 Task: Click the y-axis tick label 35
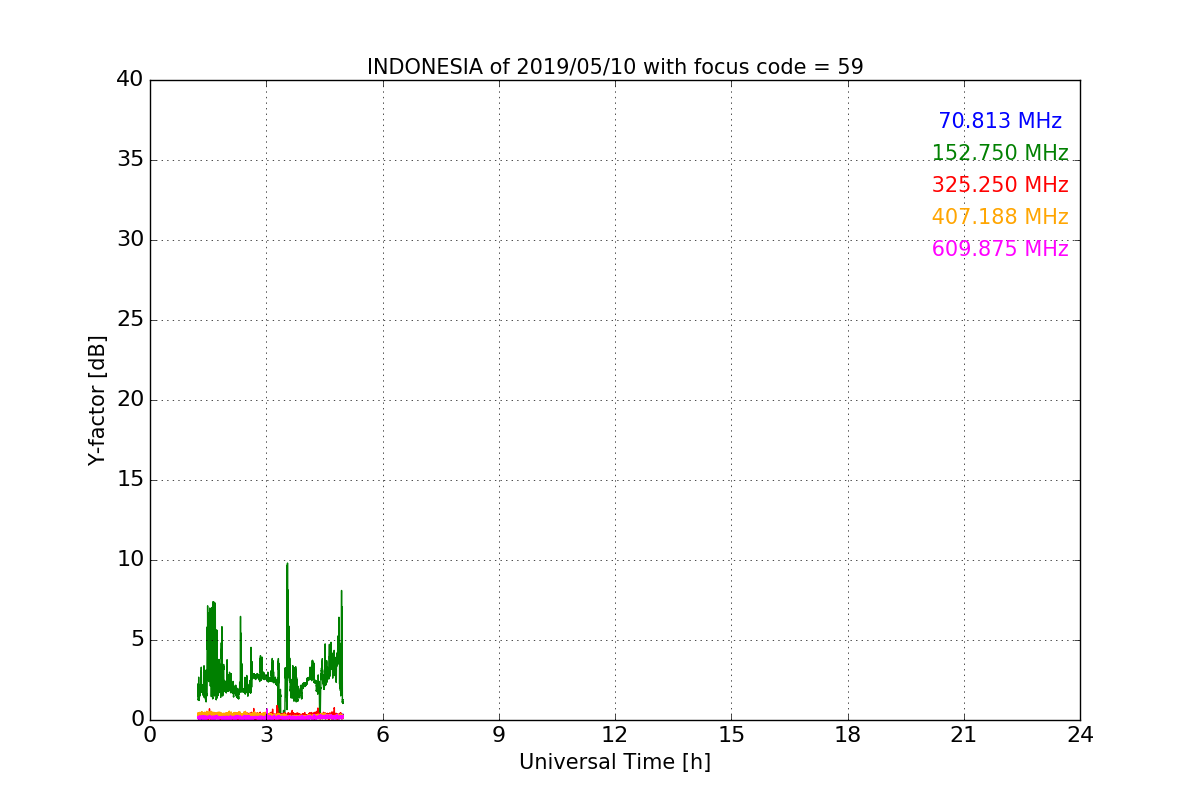130,160
